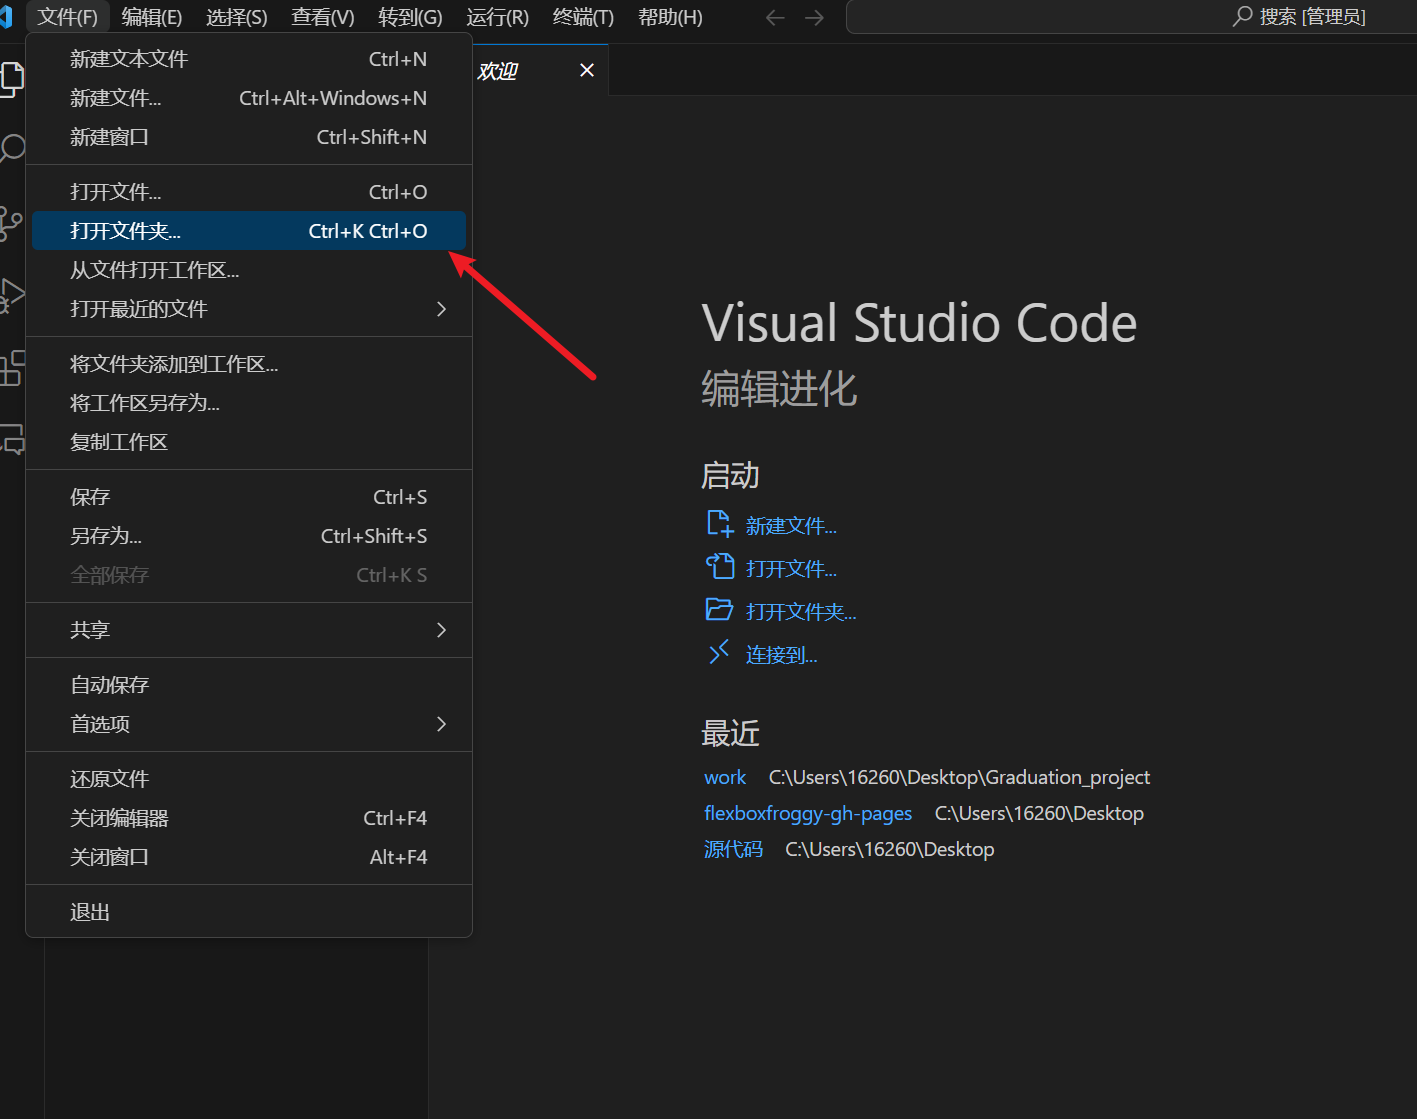Select 将工作区另存为... entry
This screenshot has width=1417, height=1119.
point(249,403)
